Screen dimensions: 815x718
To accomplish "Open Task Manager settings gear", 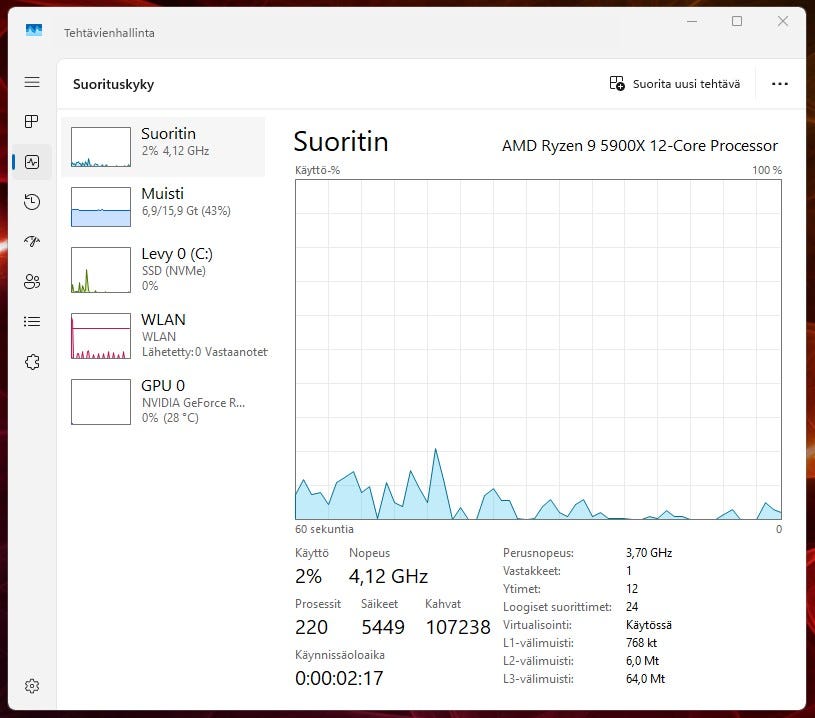I will [32, 686].
